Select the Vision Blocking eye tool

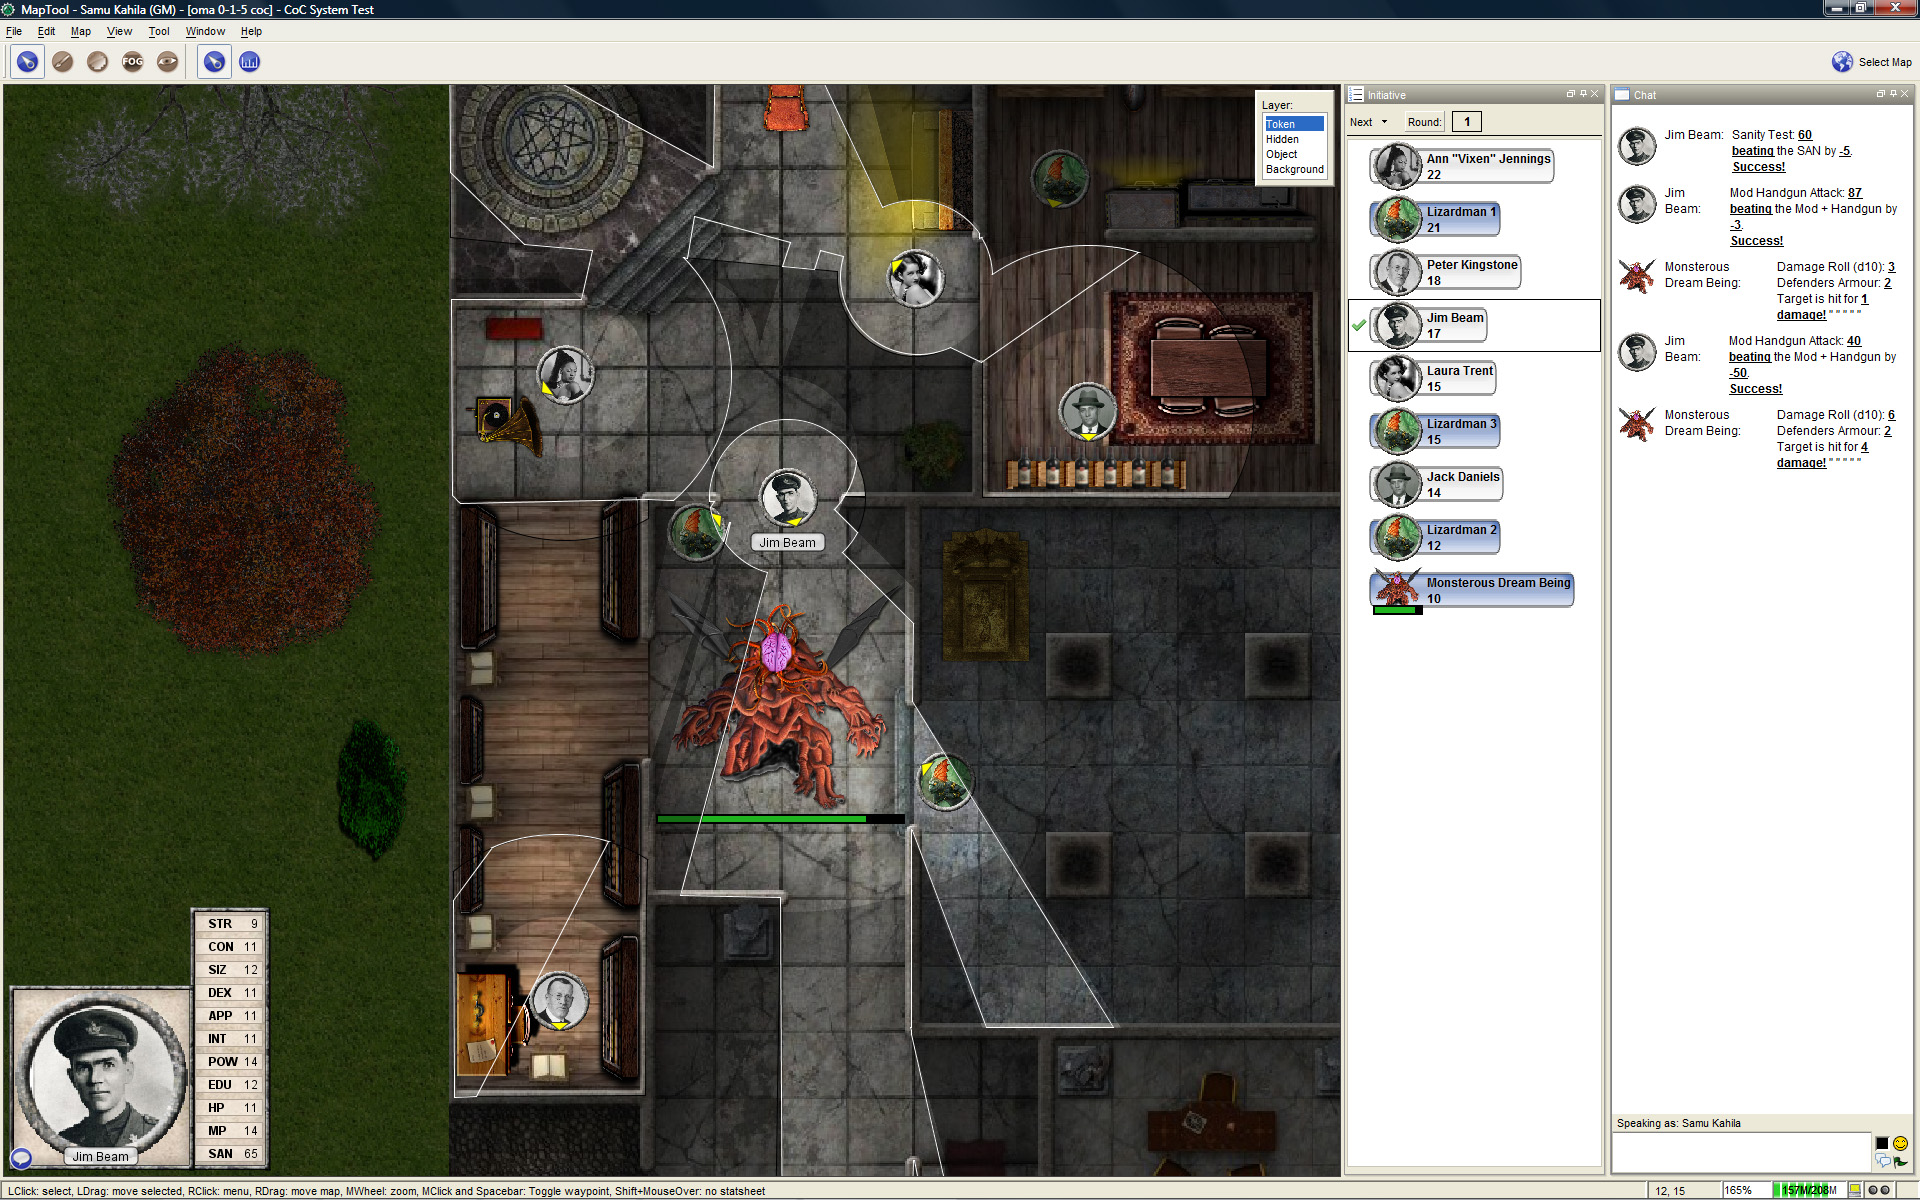(167, 62)
